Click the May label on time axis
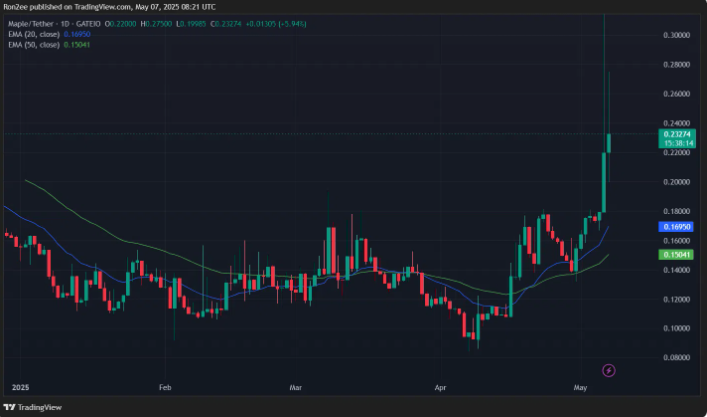 point(580,387)
